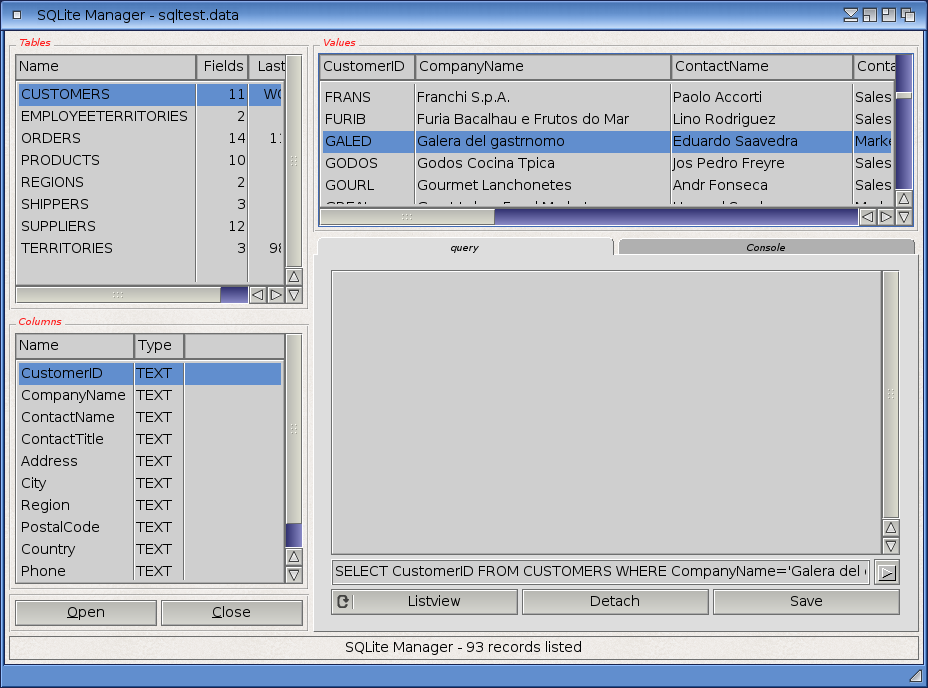Open the Listview cycle selector
This screenshot has height=688, width=928.
[424, 602]
